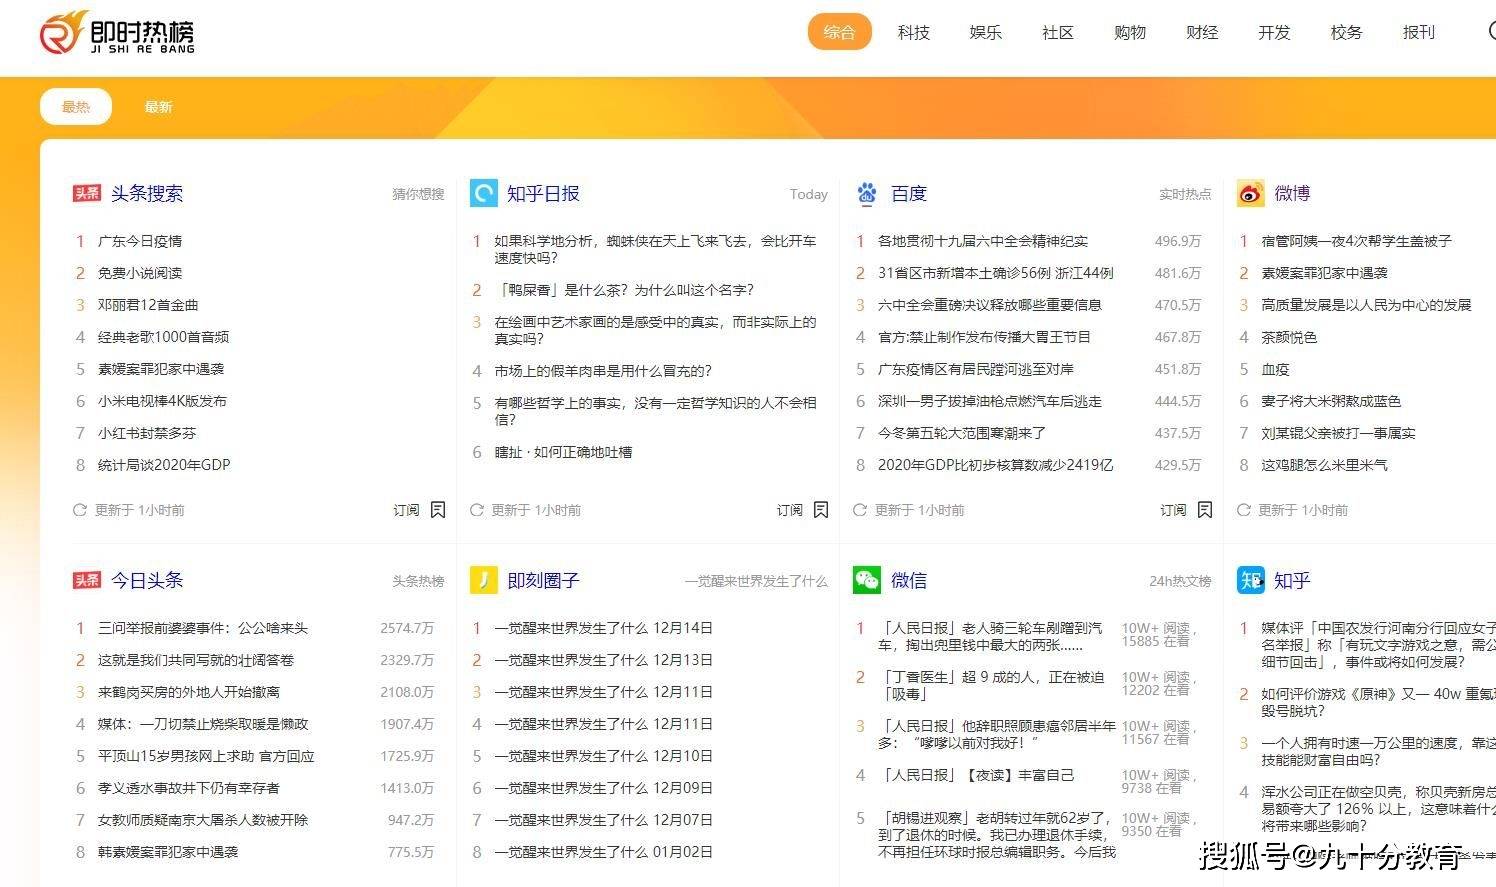Open the search icon at top right
Screen dimensions: 1496x887
click(x=1492, y=32)
